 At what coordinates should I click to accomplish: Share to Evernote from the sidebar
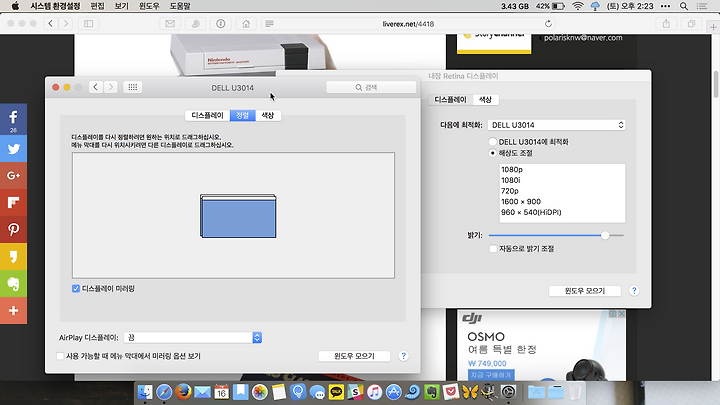[x=13, y=283]
